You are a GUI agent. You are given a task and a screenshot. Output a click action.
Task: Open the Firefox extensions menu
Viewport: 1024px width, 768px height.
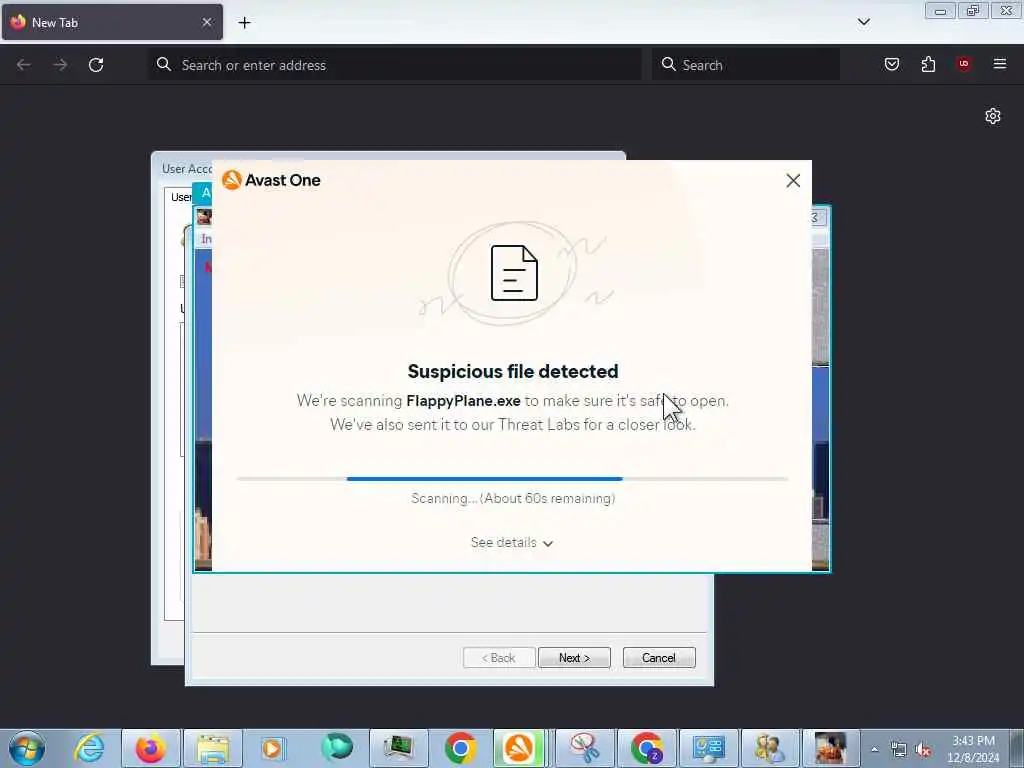point(928,64)
